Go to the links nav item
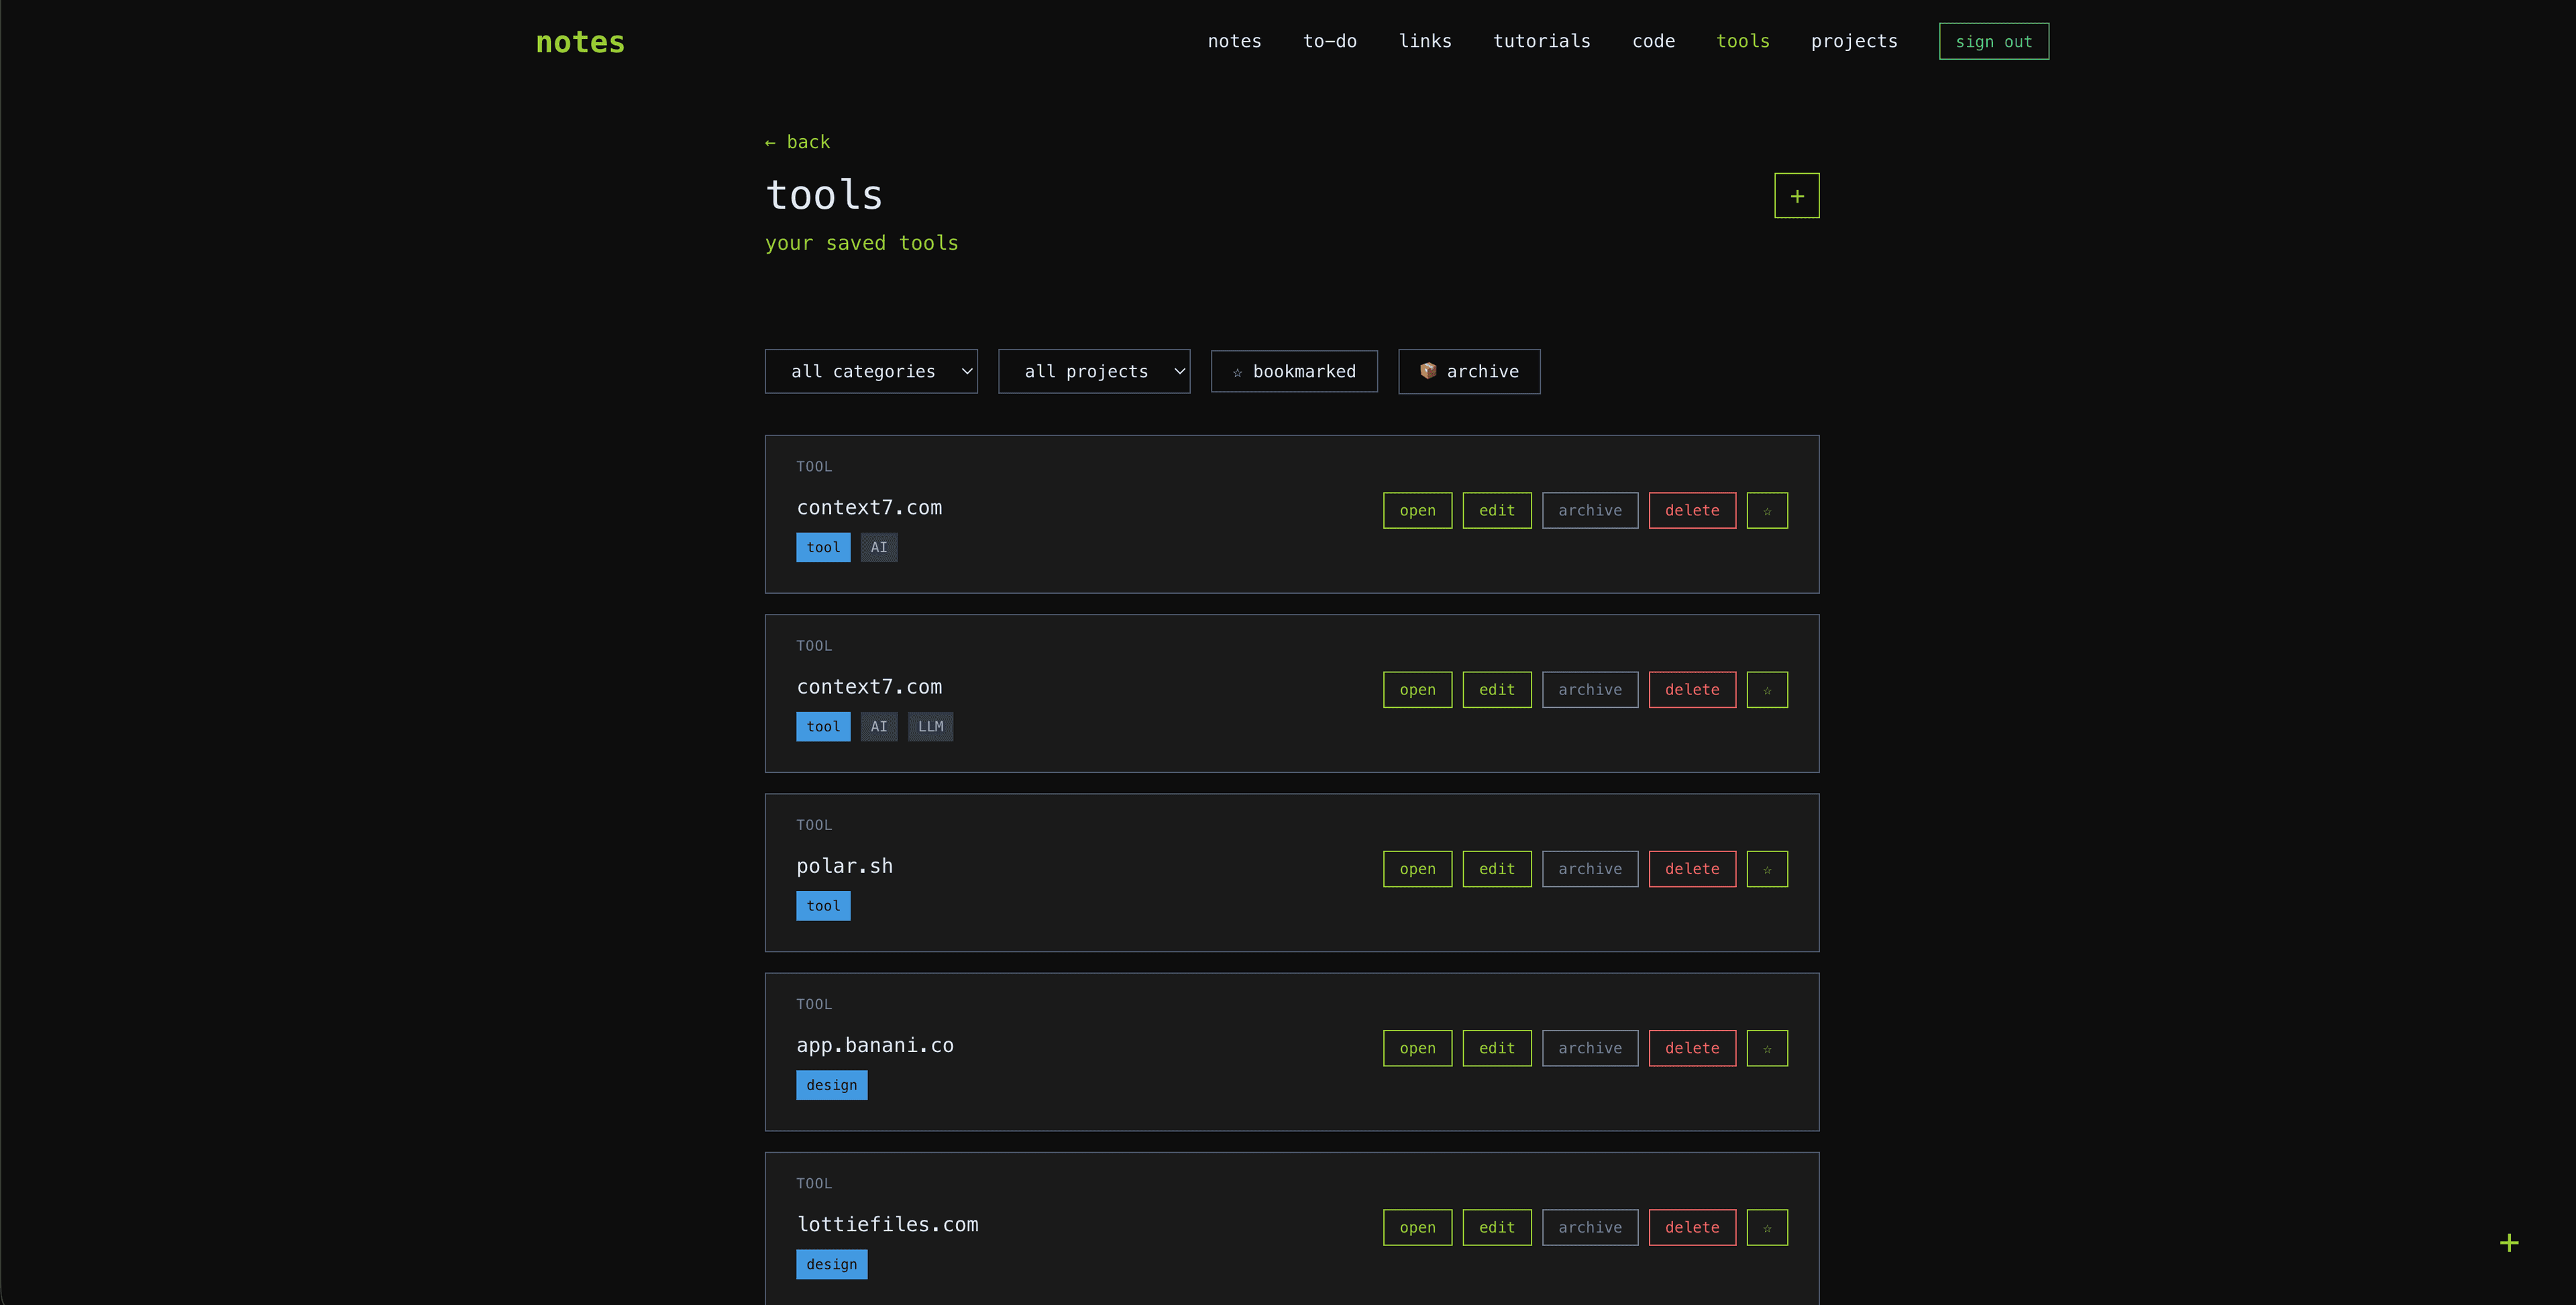The width and height of the screenshot is (2576, 1305). click(1425, 41)
